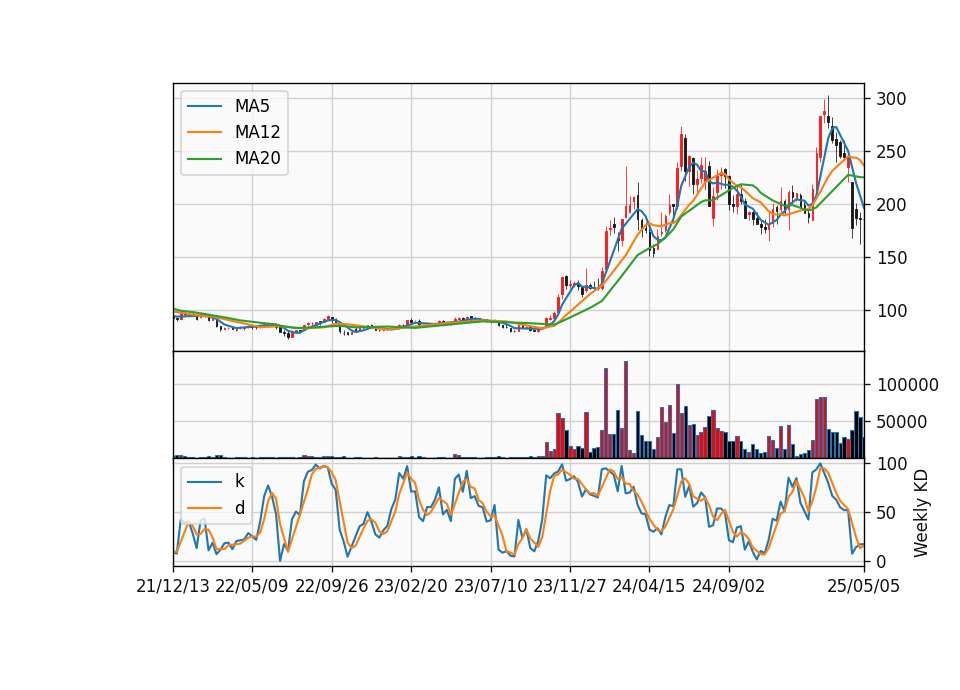Click the 50 tick on the KD axis
This screenshot has width=960, height=690.
coord(886,512)
